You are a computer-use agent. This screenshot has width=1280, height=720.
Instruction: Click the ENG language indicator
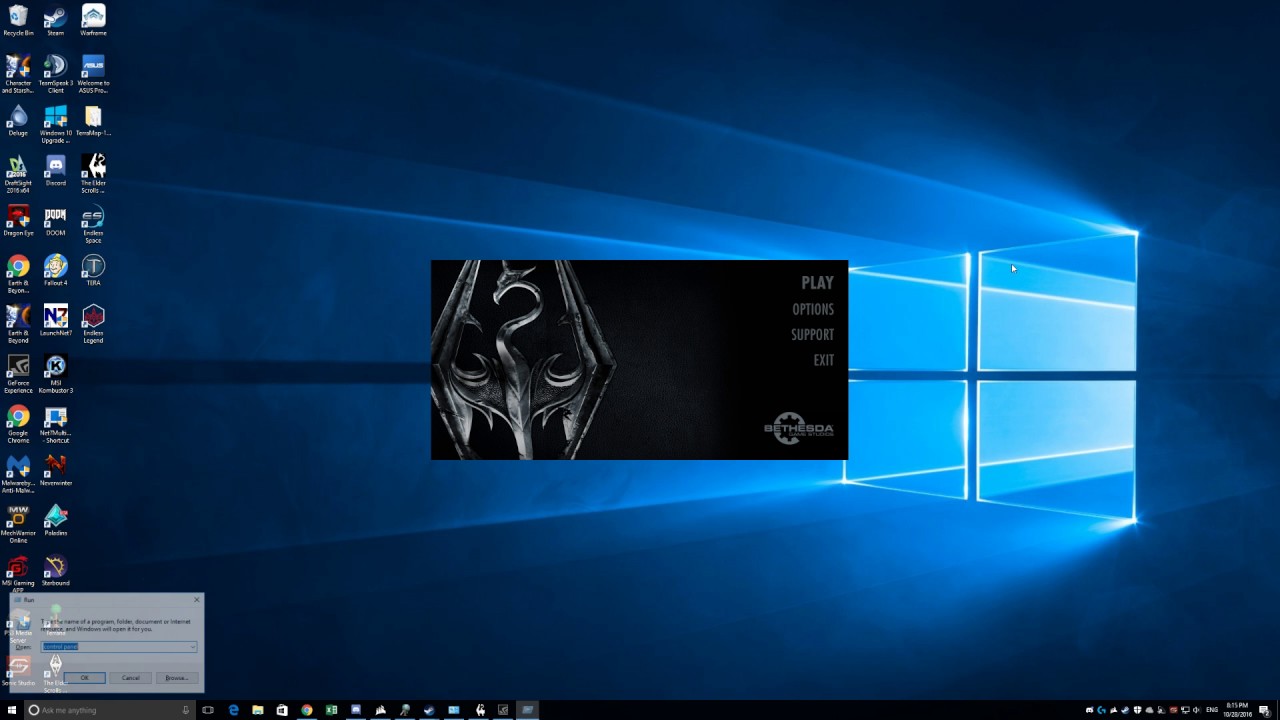coord(1212,710)
